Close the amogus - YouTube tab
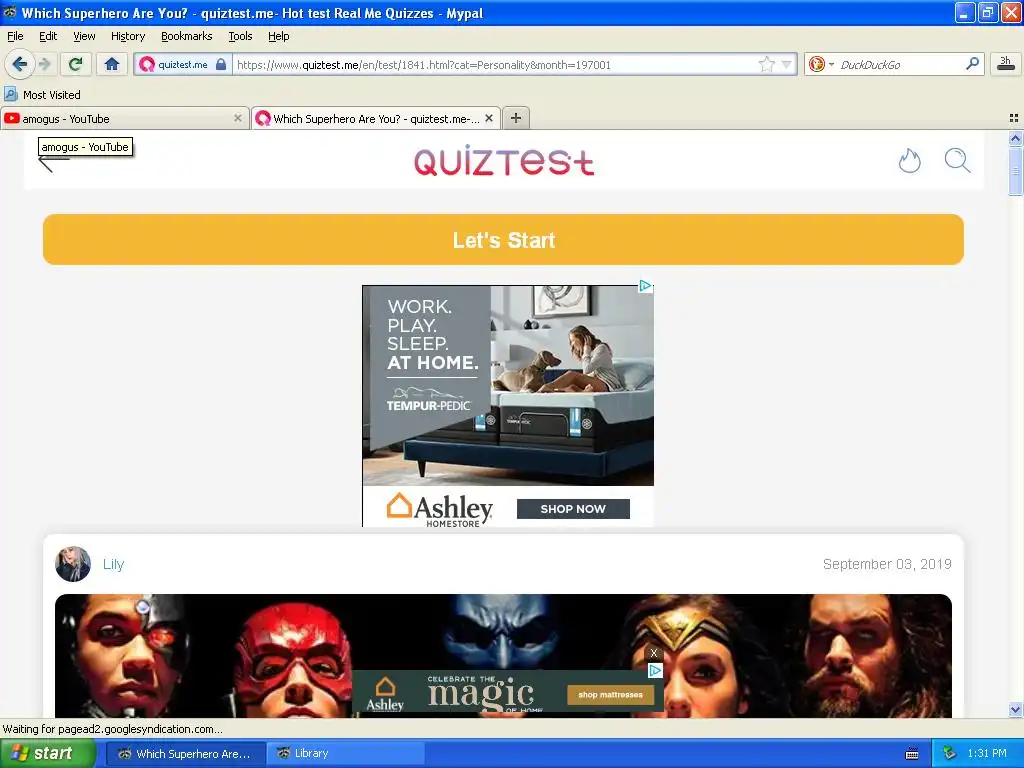The width and height of the screenshot is (1024, 768). 238,118
